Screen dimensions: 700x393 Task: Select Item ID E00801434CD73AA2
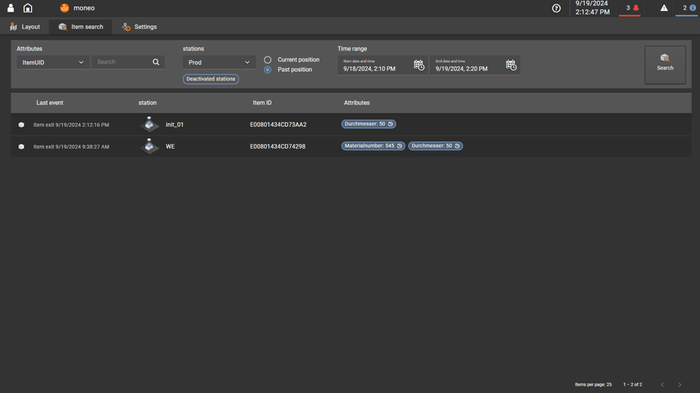[x=278, y=125]
